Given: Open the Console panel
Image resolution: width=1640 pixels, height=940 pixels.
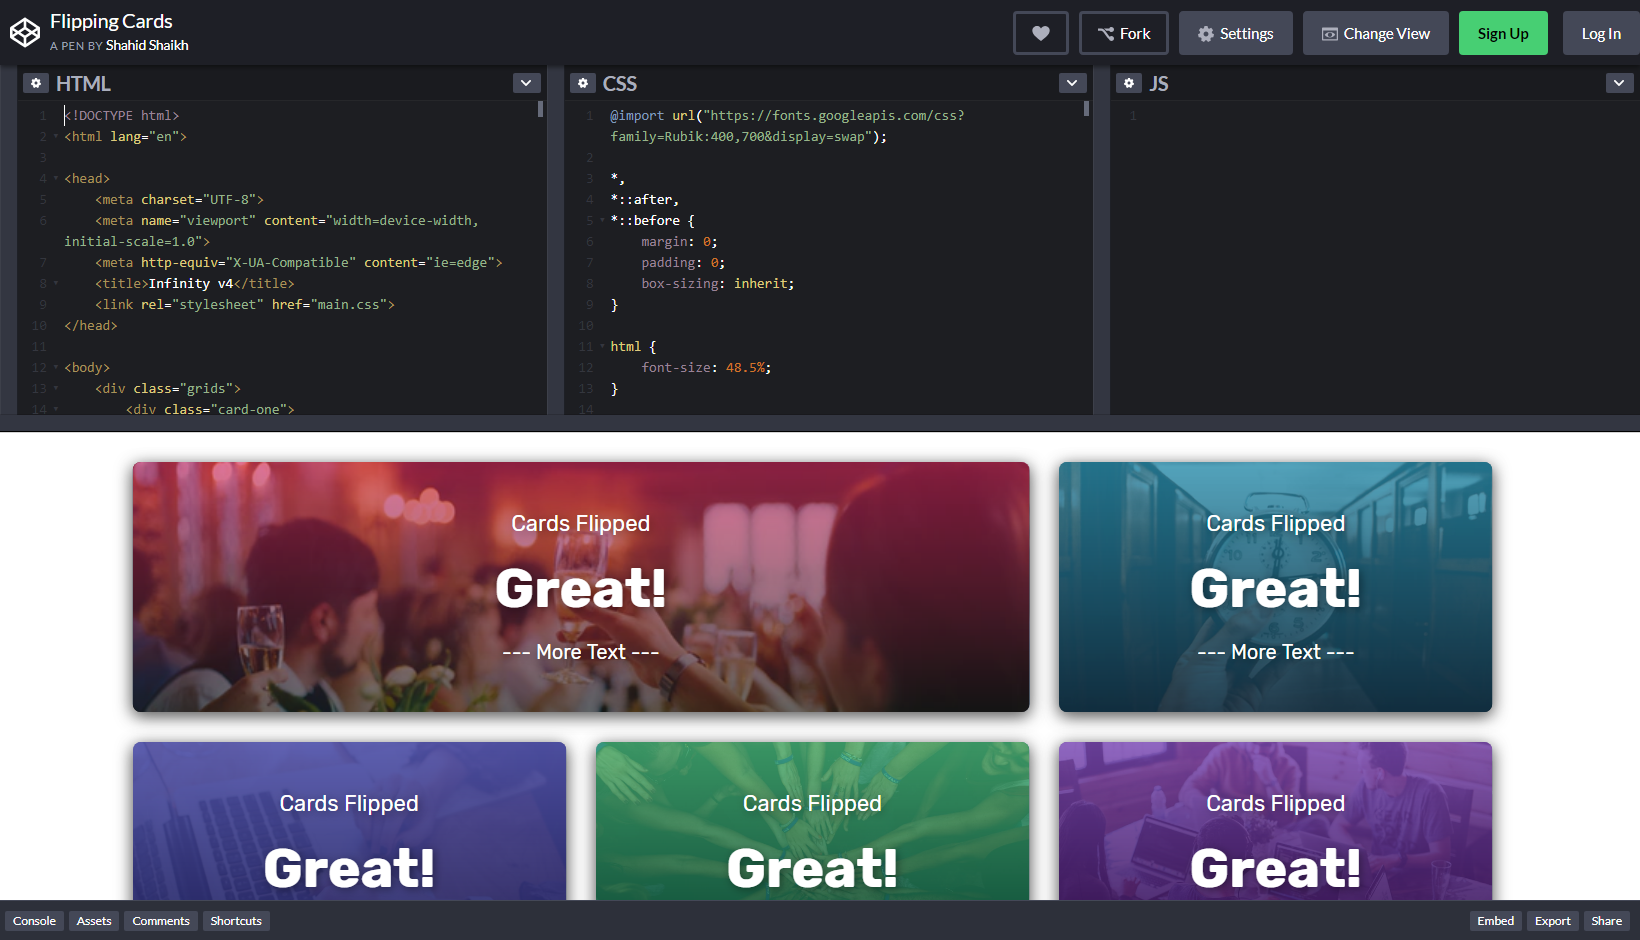Looking at the screenshot, I should coord(34,921).
